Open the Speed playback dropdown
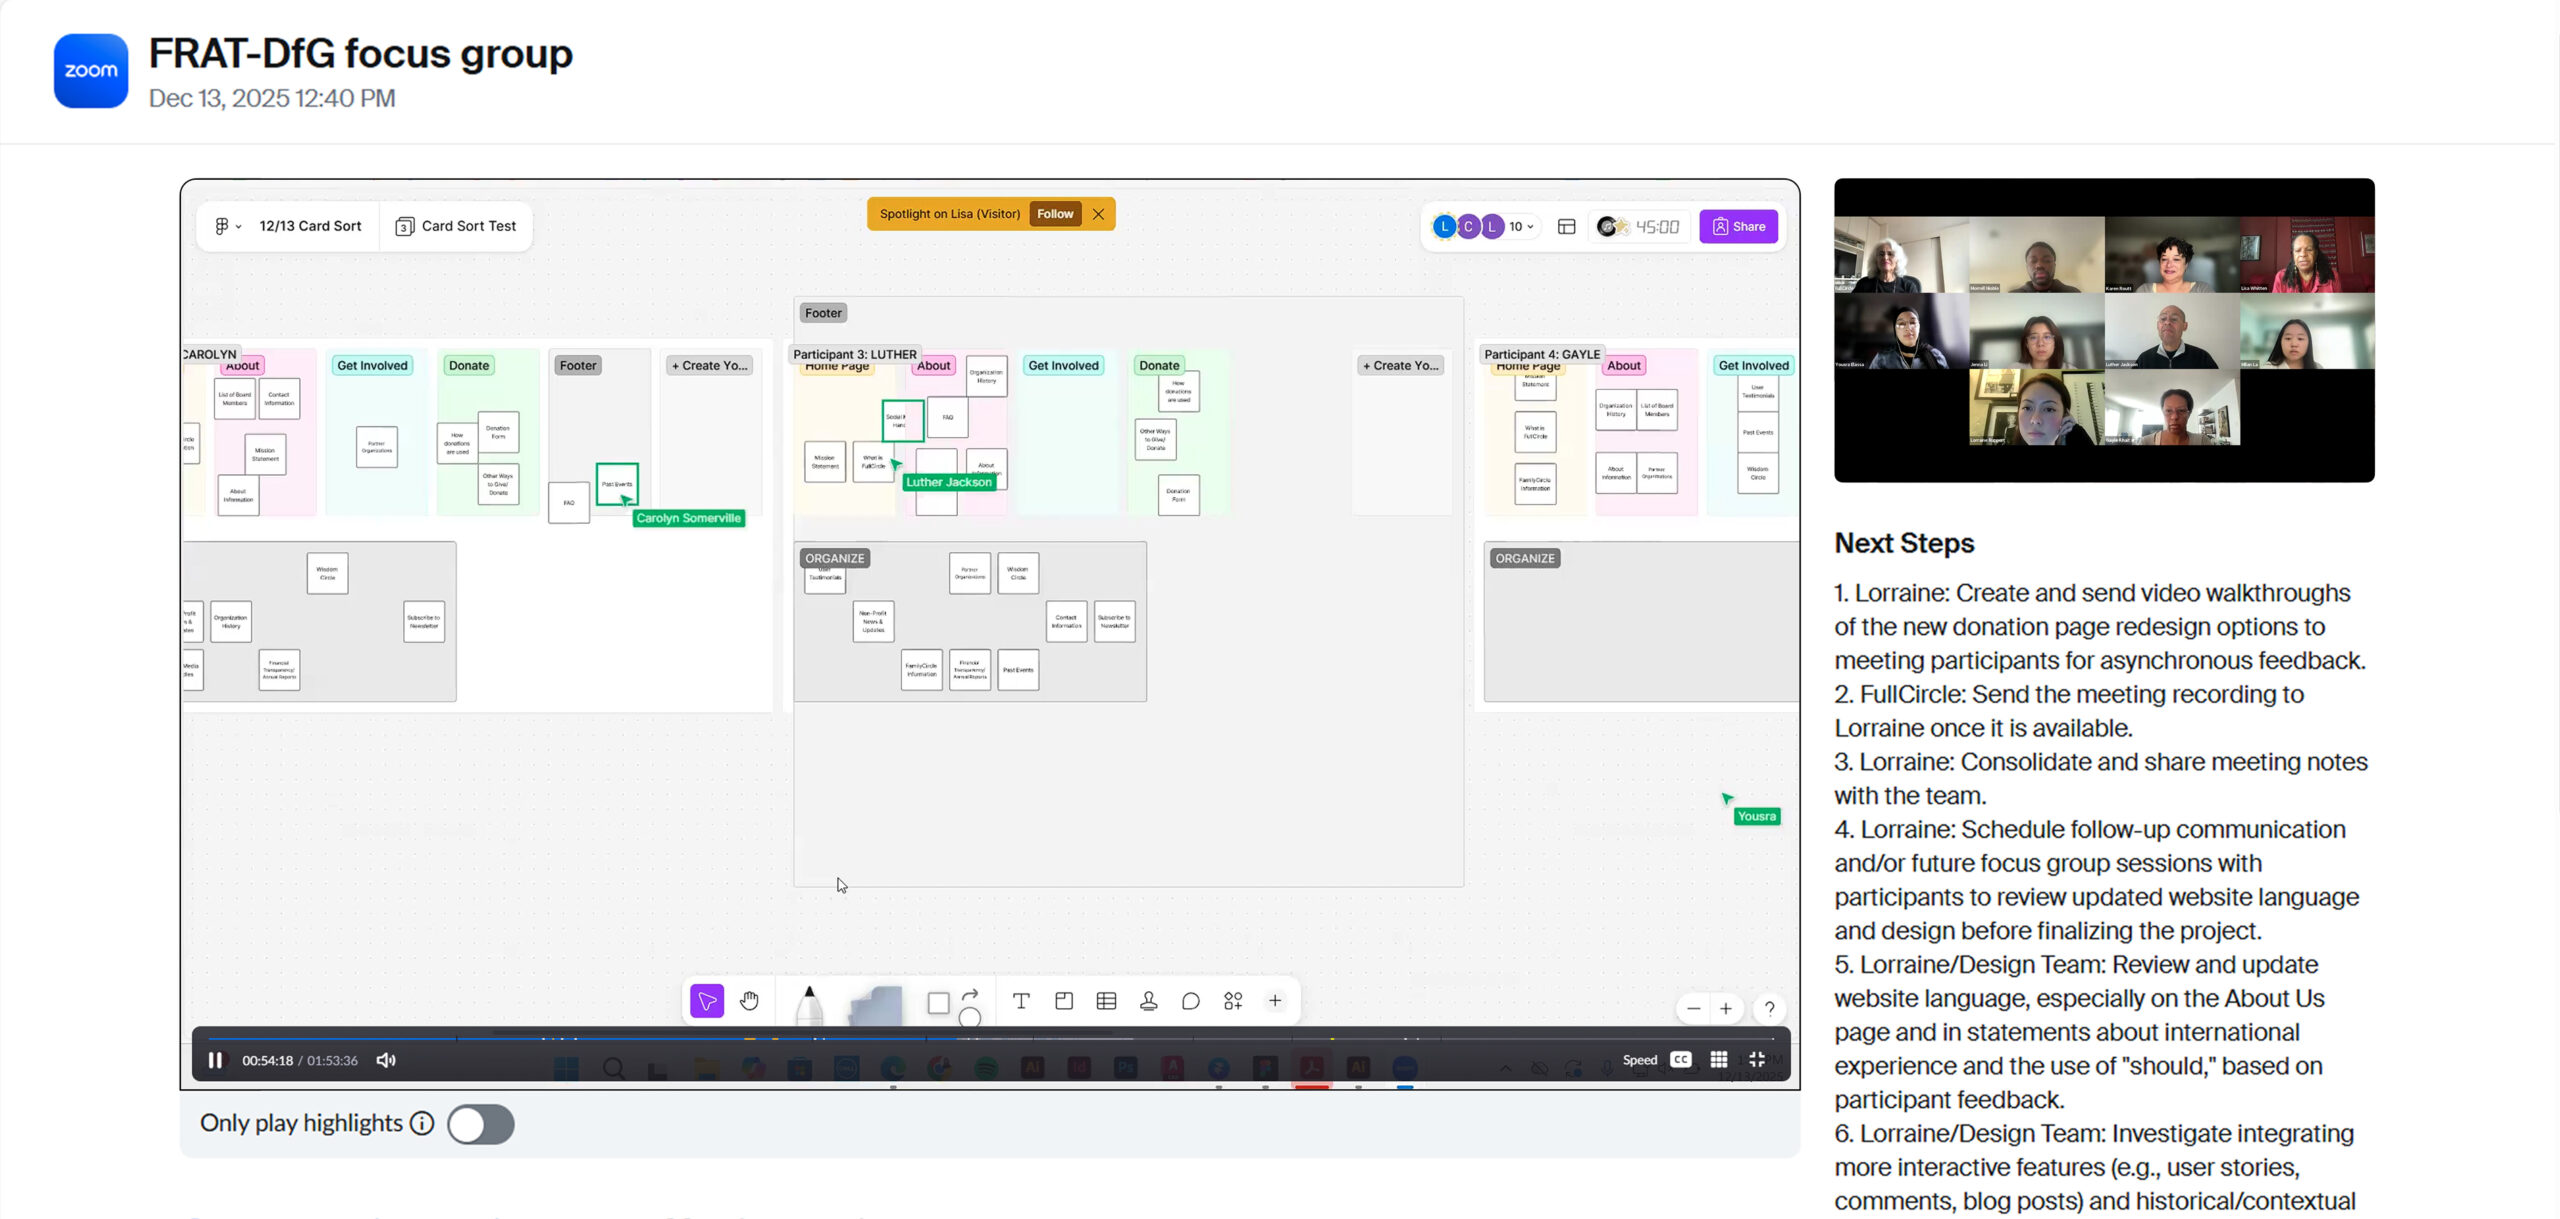The width and height of the screenshot is (2560, 1219). click(x=1639, y=1060)
